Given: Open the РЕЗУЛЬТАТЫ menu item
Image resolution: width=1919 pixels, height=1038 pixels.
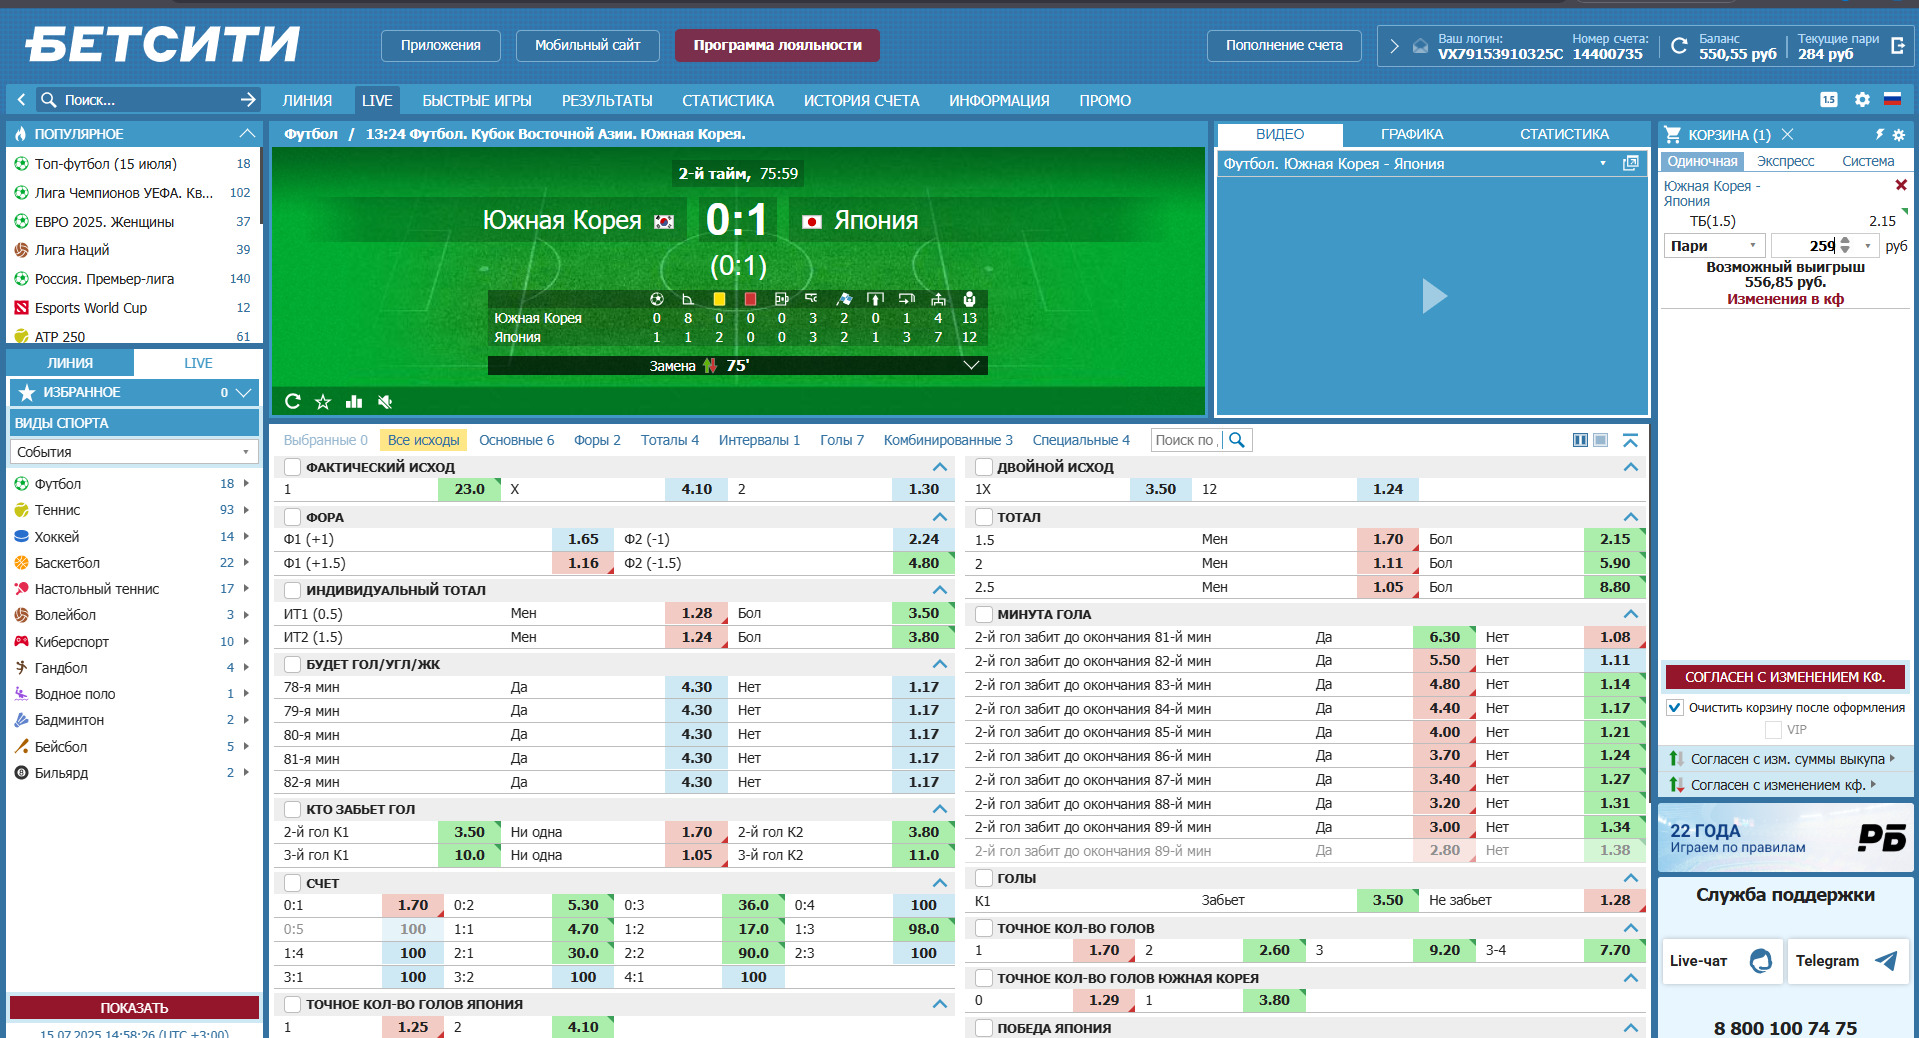Looking at the screenshot, I should tap(607, 100).
